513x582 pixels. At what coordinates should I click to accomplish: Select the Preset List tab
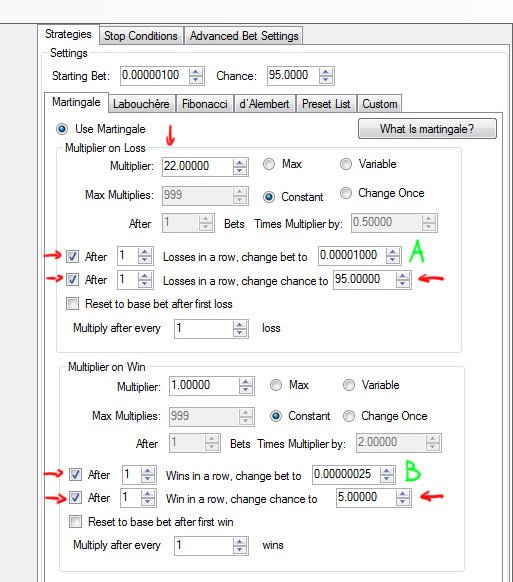coord(326,104)
